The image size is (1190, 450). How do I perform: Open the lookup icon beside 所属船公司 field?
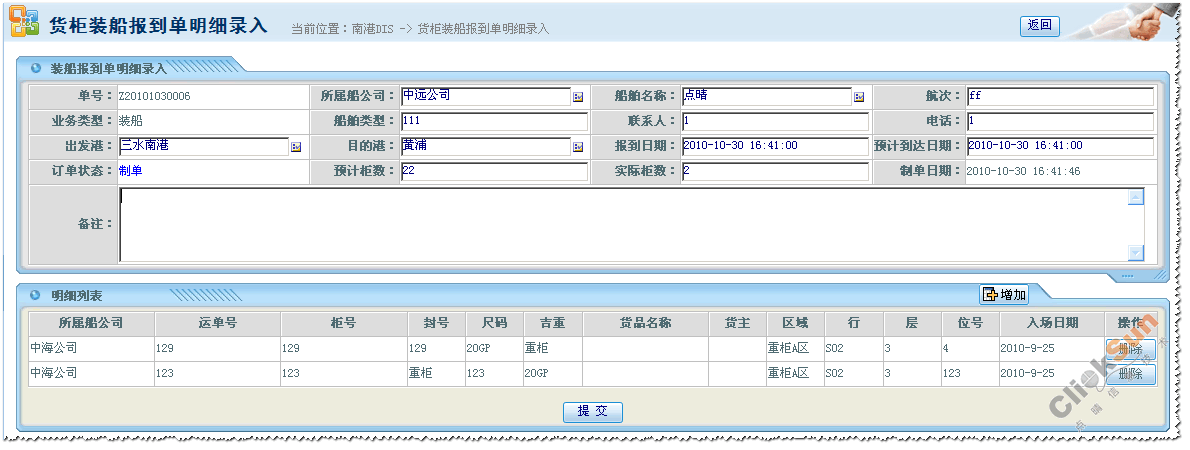coord(578,97)
